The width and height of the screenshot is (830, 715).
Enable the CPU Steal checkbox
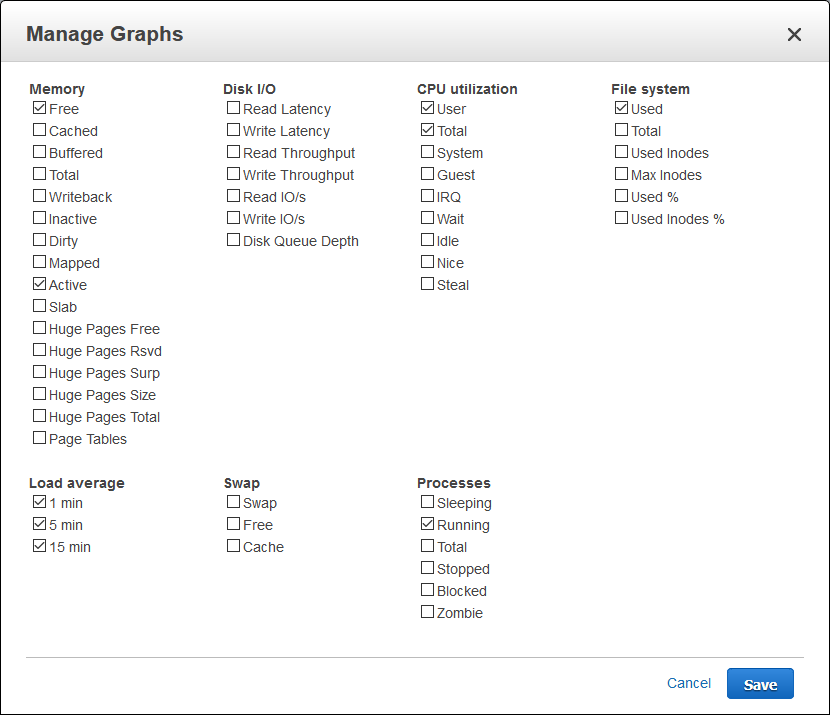tap(427, 284)
